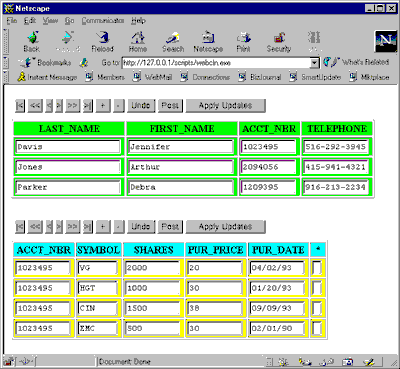Open BizJournal bookmark
Image resolution: width=400 pixels, height=369 pixels.
[x=260, y=77]
